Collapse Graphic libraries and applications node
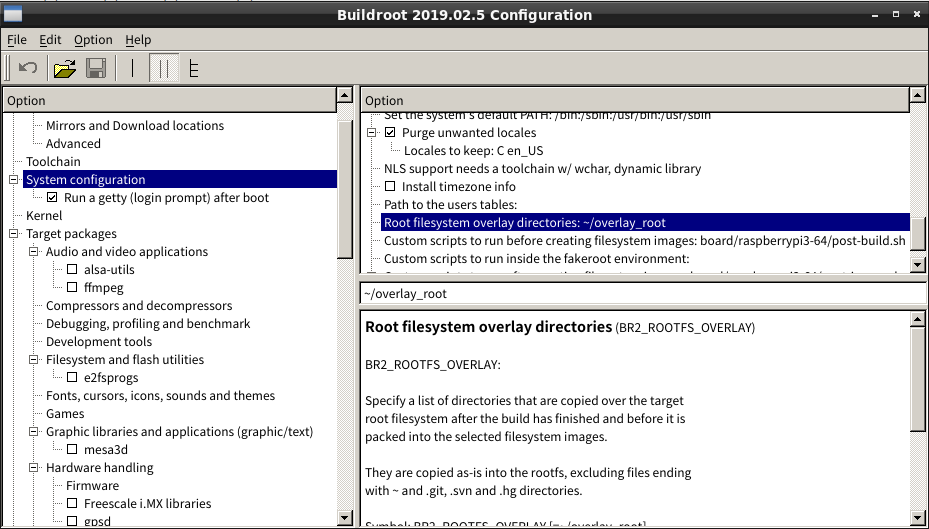The height and width of the screenshot is (529, 929). coord(34,432)
